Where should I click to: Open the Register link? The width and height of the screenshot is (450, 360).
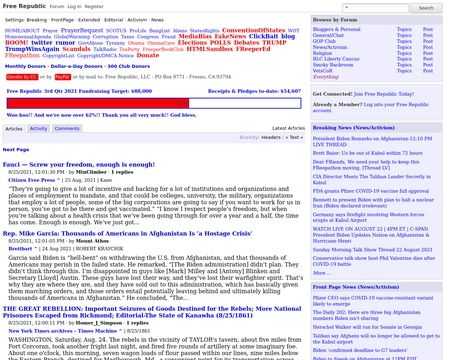94,6
